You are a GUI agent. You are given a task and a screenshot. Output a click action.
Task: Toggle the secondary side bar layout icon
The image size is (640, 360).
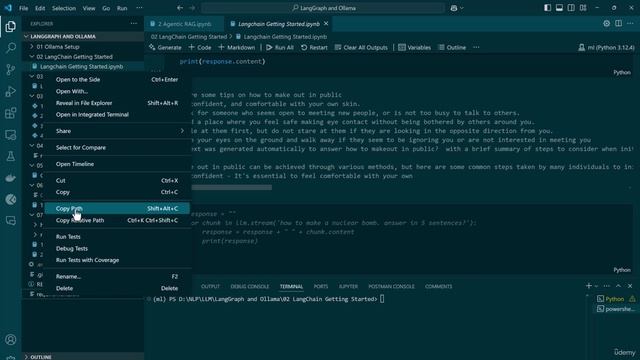tap(571, 8)
